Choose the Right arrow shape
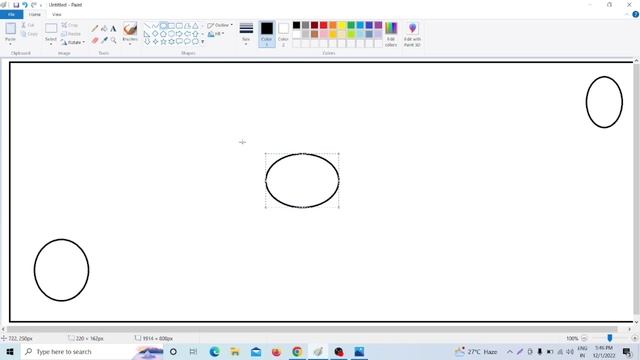640x360 pixels. point(179,34)
